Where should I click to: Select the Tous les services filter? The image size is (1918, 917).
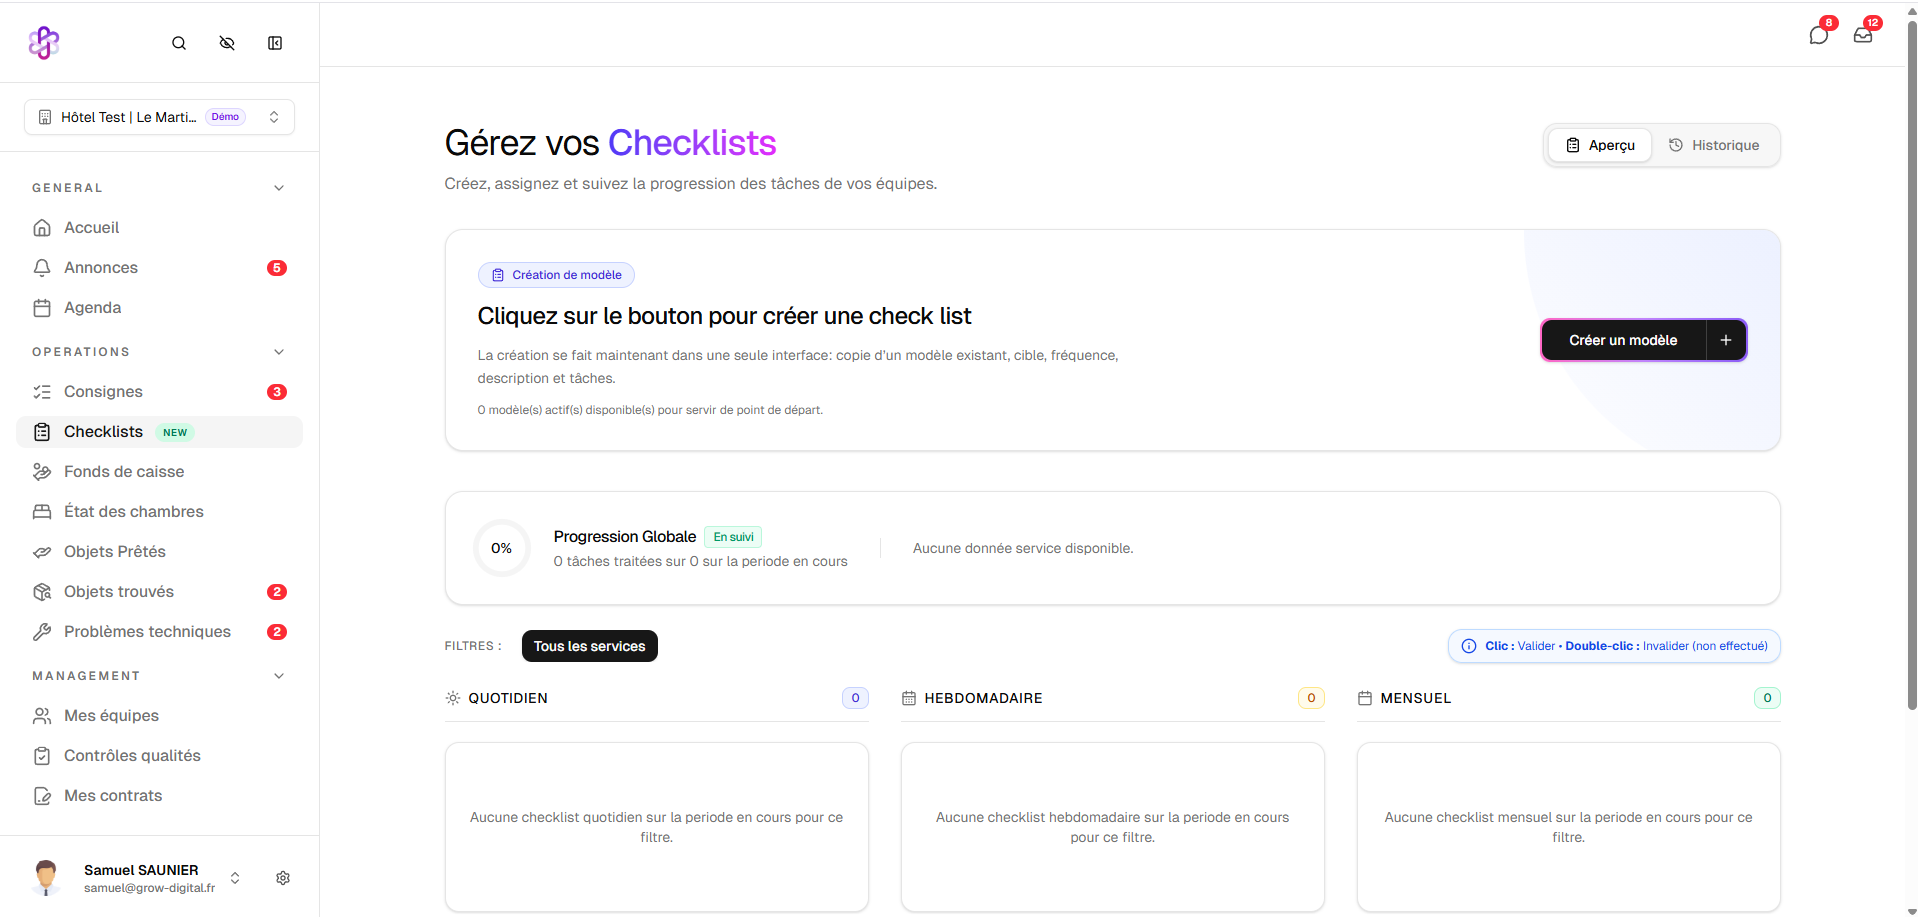pyautogui.click(x=589, y=646)
